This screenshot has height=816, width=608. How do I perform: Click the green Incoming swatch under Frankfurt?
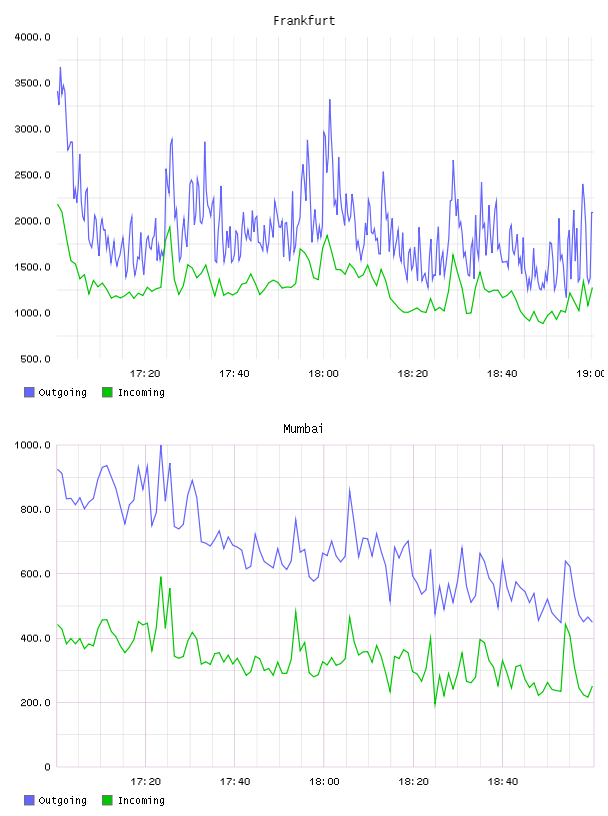pyautogui.click(x=107, y=392)
